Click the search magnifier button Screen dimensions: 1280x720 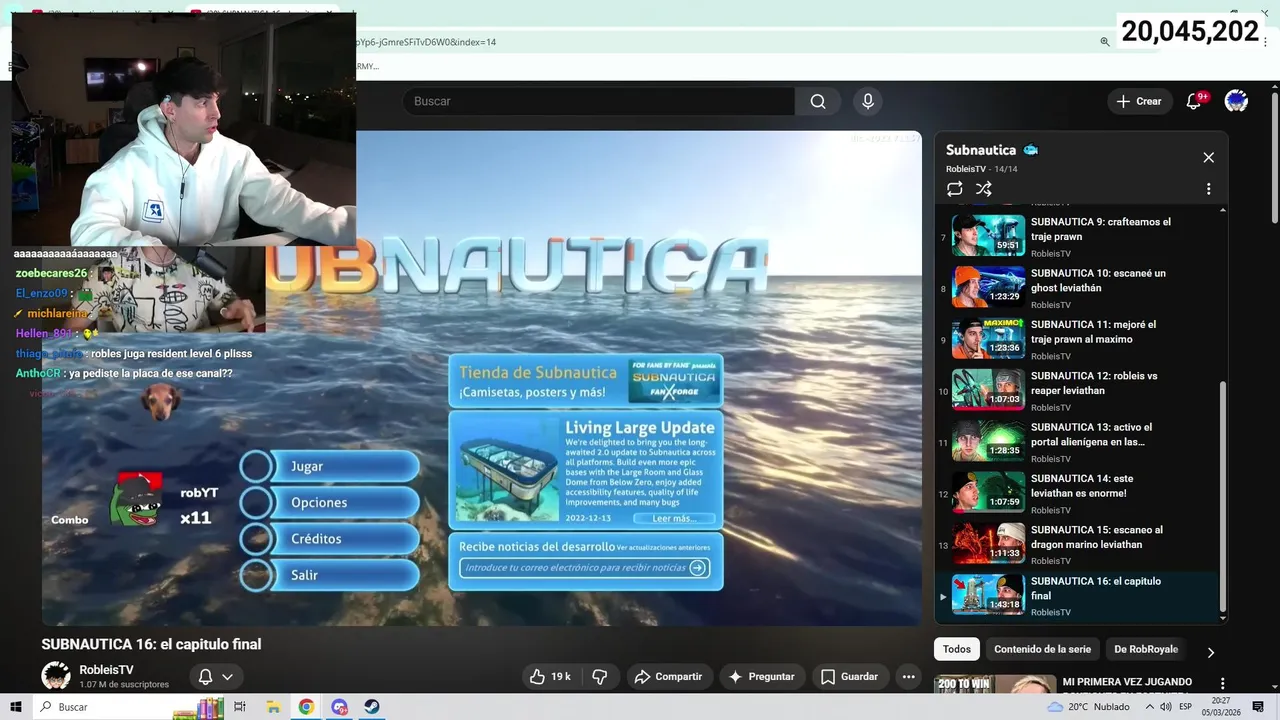[x=818, y=101]
